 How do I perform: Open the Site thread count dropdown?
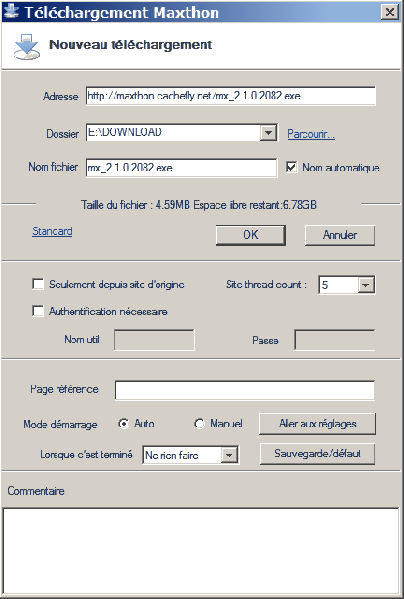[367, 285]
